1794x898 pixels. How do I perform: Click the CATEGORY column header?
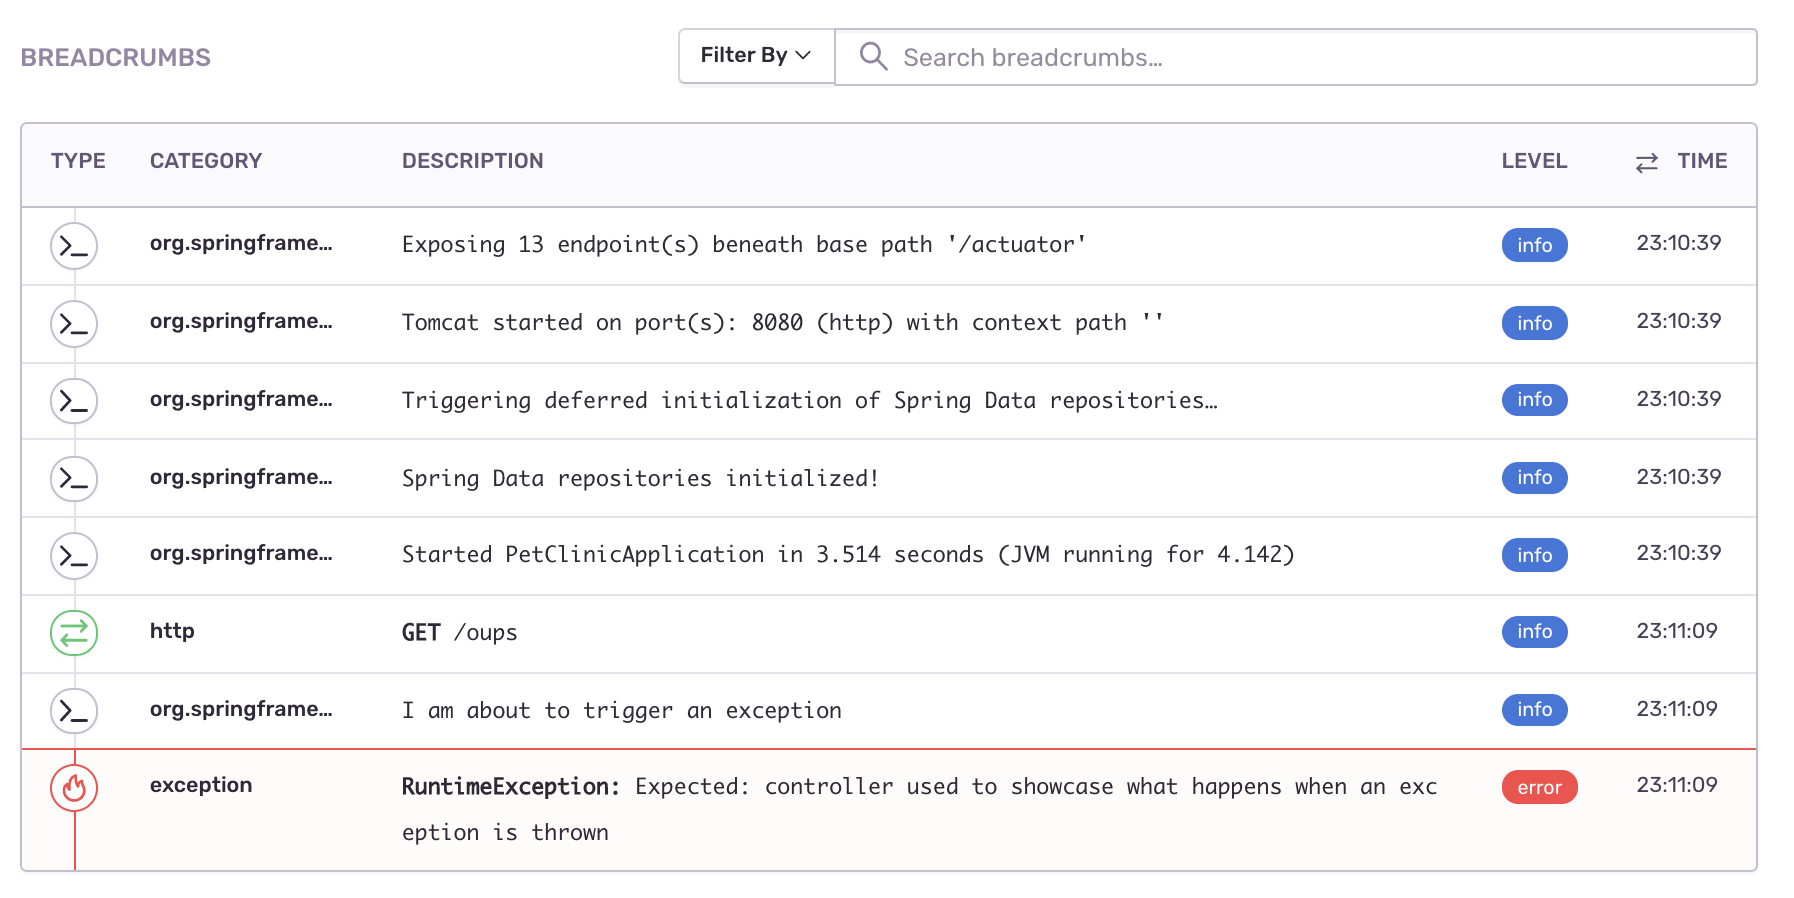(206, 161)
